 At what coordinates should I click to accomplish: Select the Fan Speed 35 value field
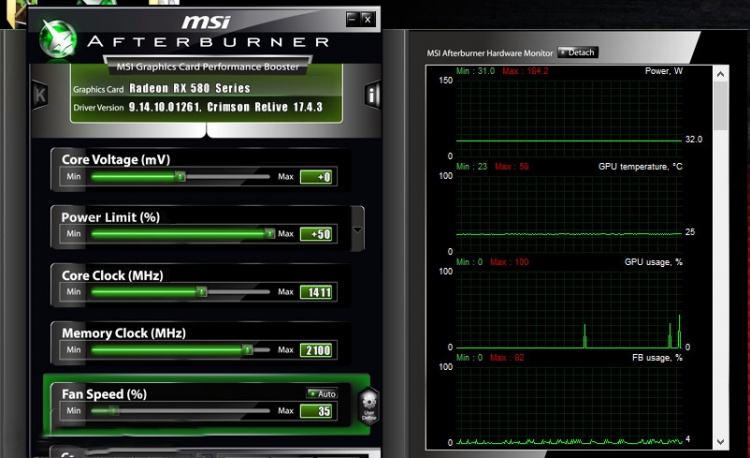316,411
